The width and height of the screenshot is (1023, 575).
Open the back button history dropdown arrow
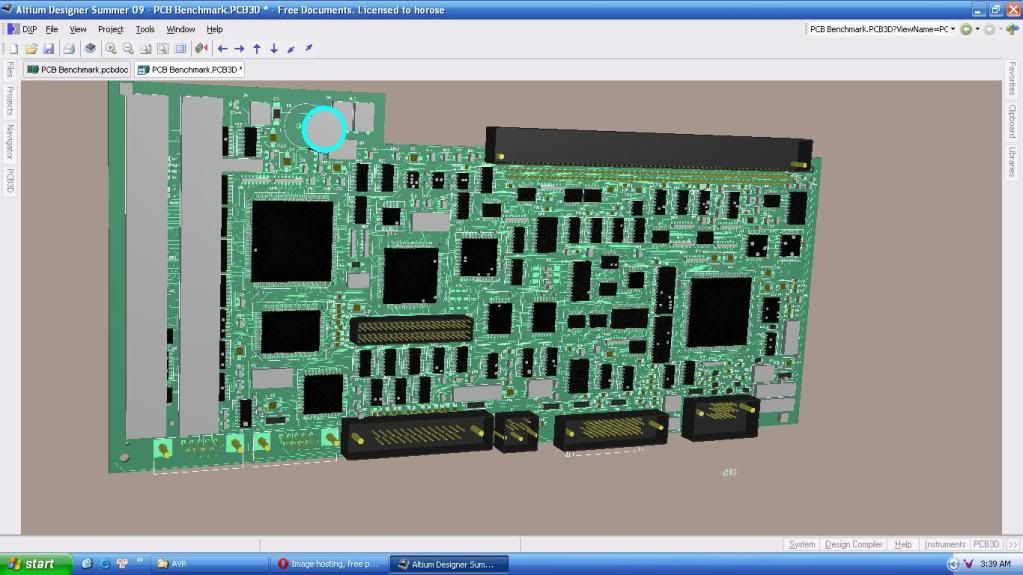click(x=978, y=29)
